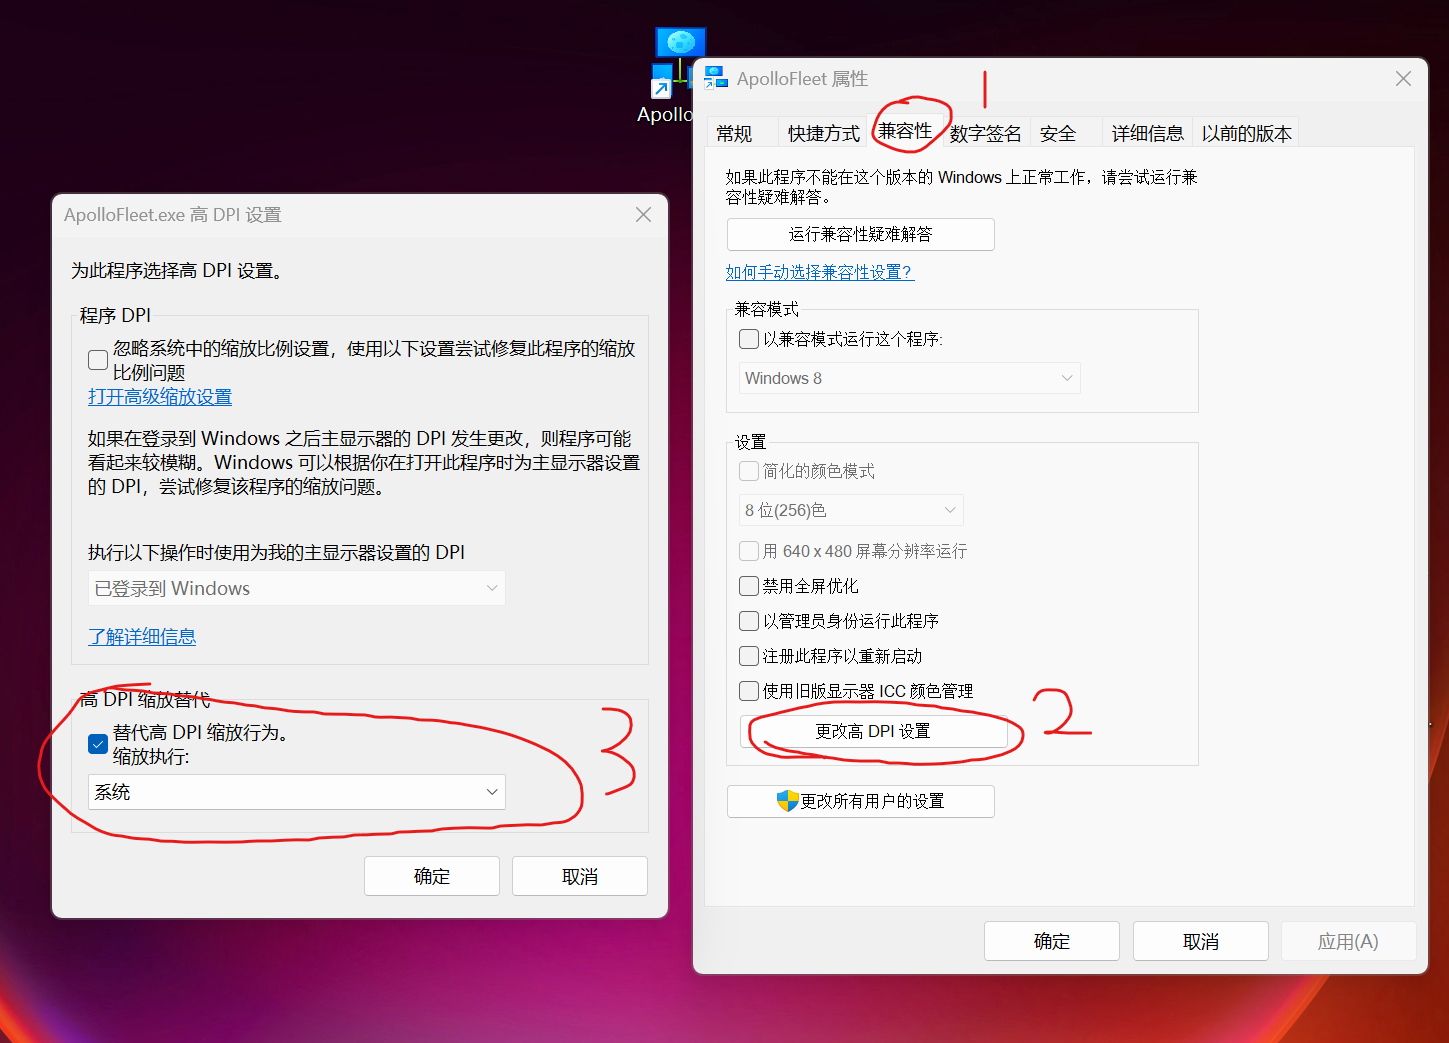The height and width of the screenshot is (1043, 1449).
Task: Toggle 注册此程序以重新启动 checkbox
Action: (x=749, y=656)
